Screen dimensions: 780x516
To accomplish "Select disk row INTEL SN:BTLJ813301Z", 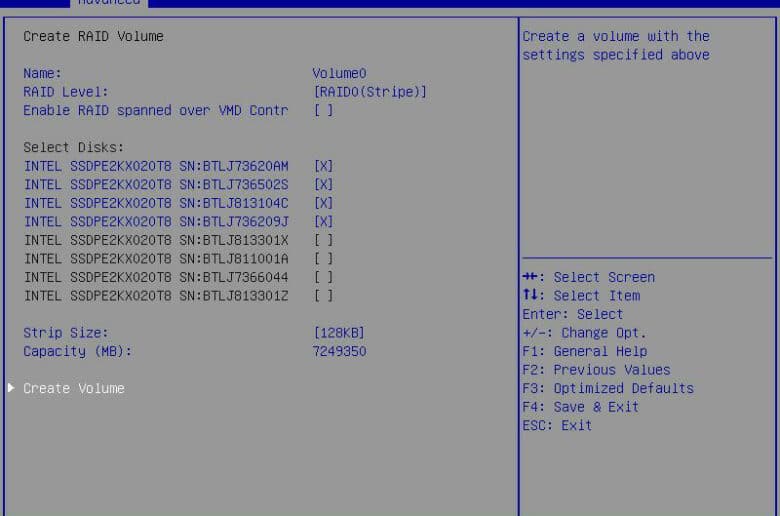I will [x=156, y=296].
